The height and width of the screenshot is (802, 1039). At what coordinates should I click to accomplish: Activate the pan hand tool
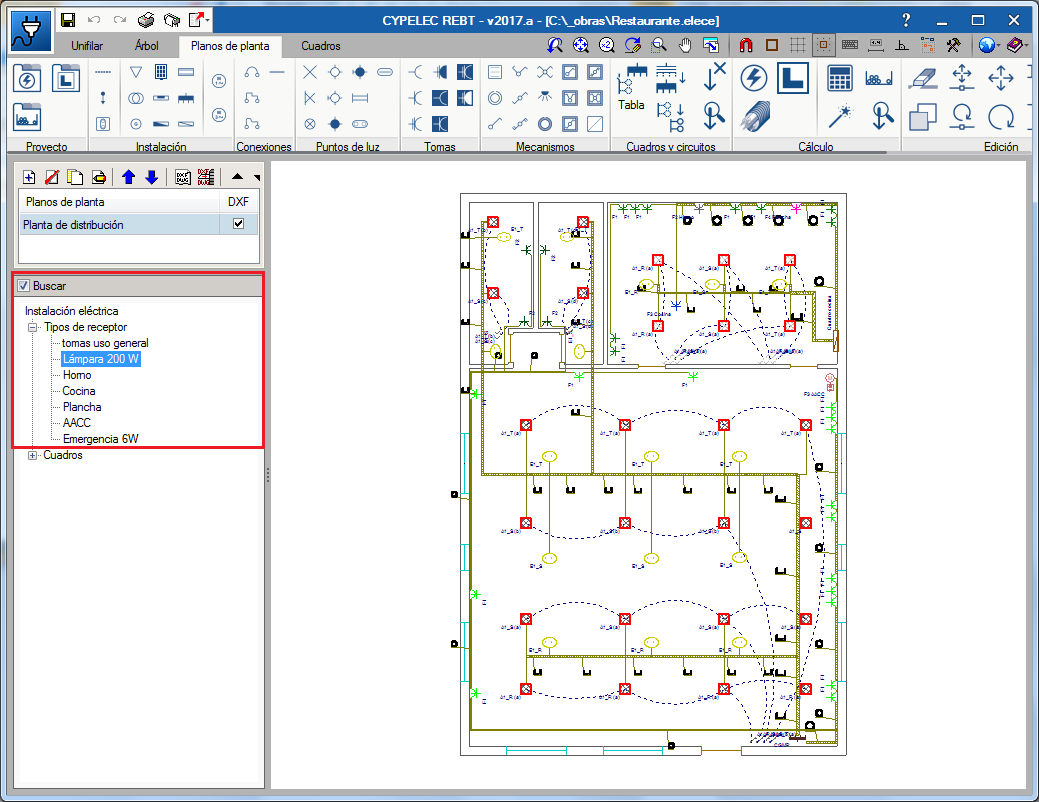click(685, 45)
